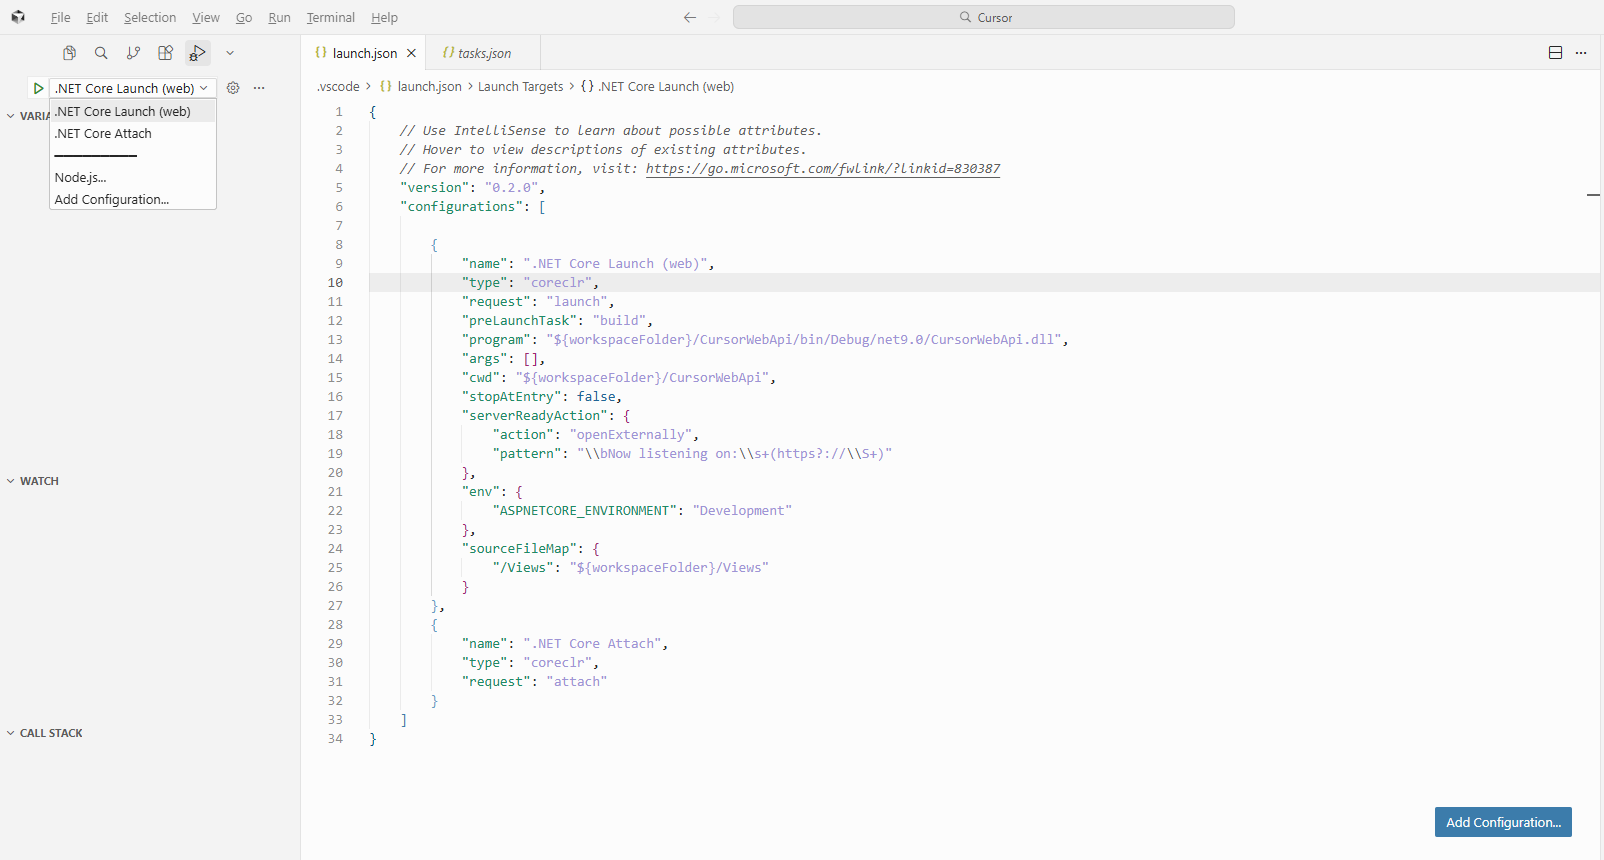Open the View menu
The image size is (1604, 860).
[x=206, y=17]
